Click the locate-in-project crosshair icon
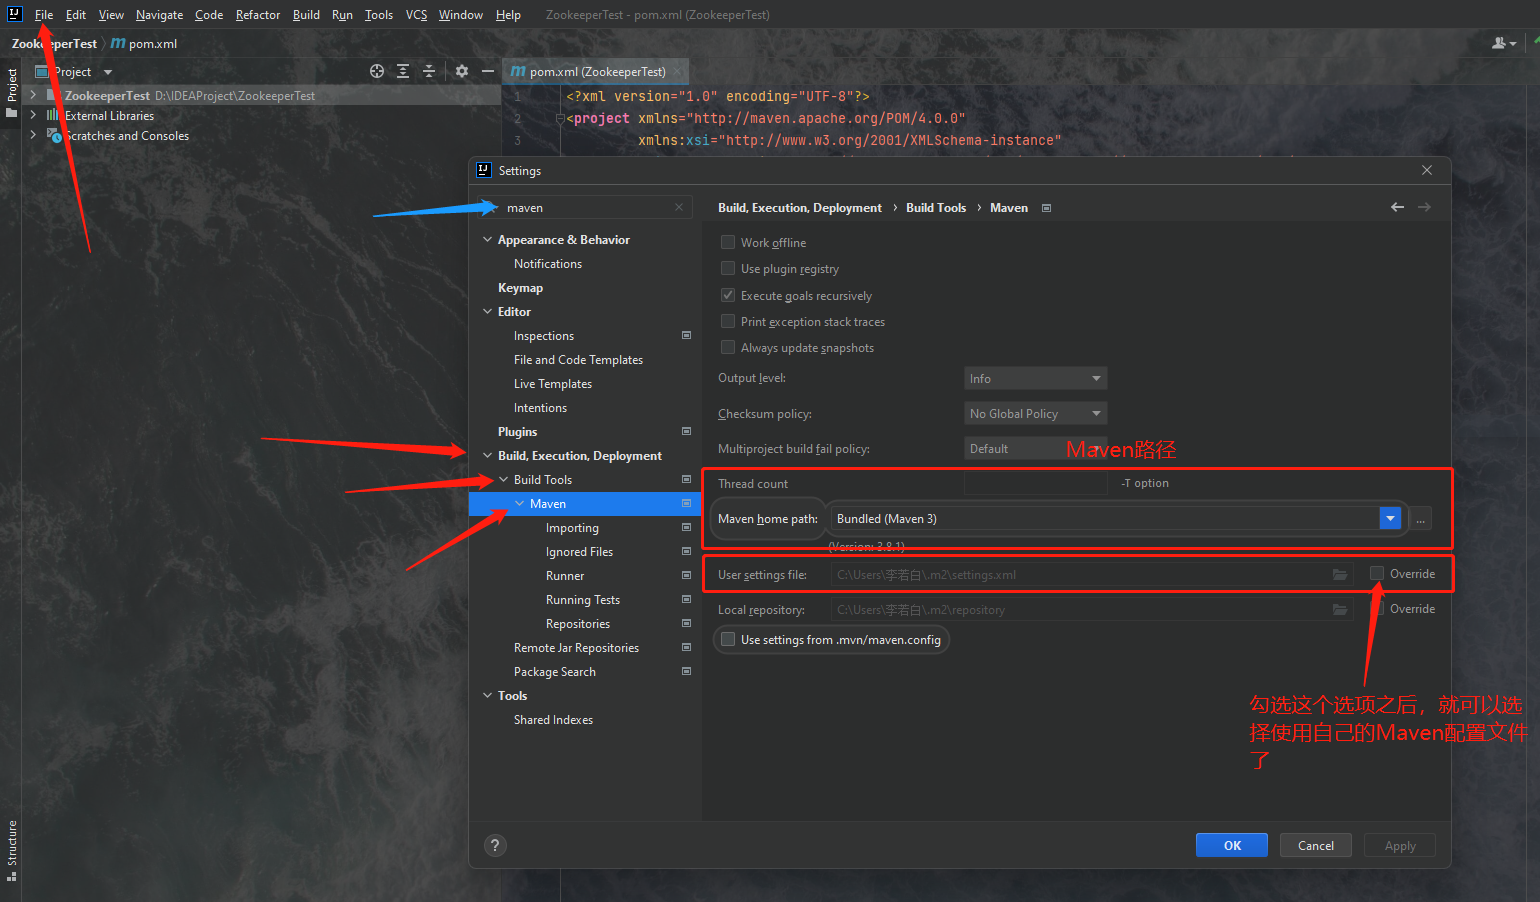This screenshot has height=902, width=1540. [x=377, y=71]
